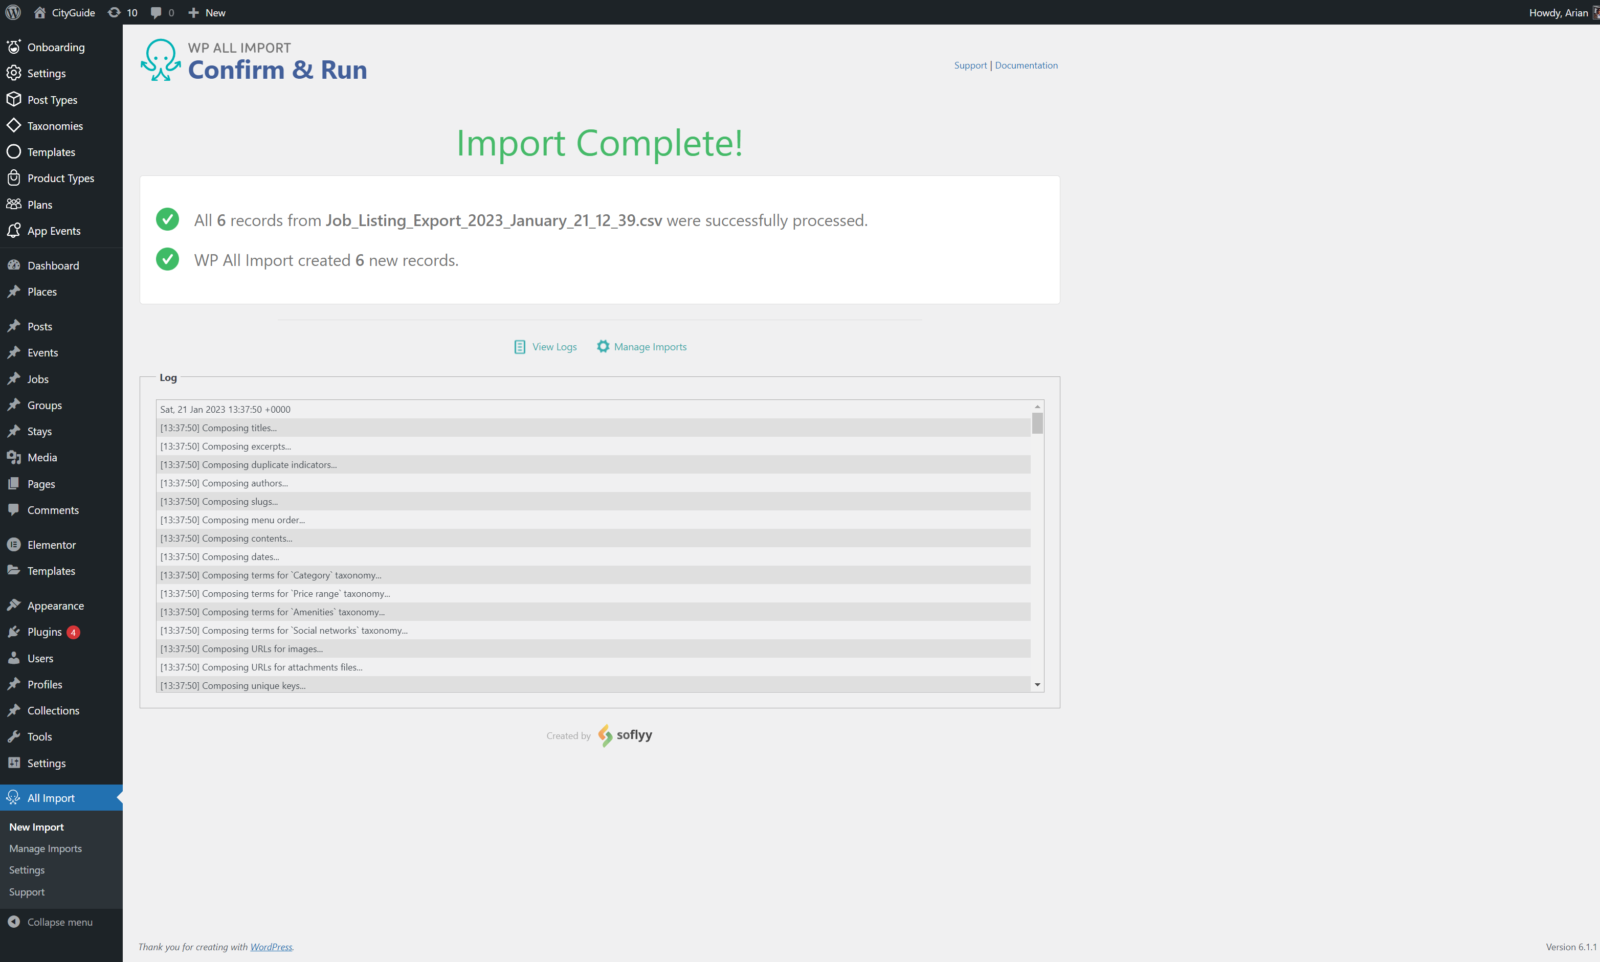
Task: Open the Howdy, Arian account menu
Action: tap(1550, 12)
